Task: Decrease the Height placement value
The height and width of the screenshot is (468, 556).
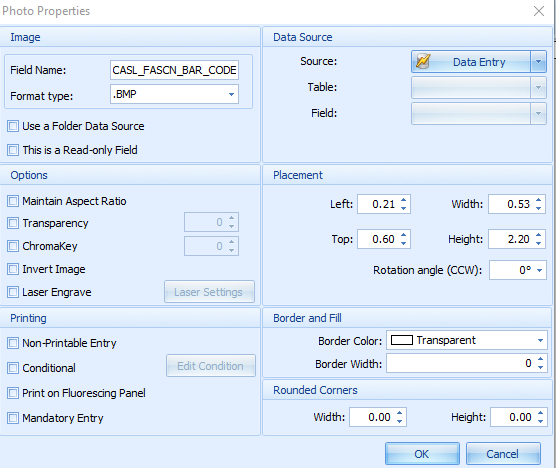Action: click(539, 243)
